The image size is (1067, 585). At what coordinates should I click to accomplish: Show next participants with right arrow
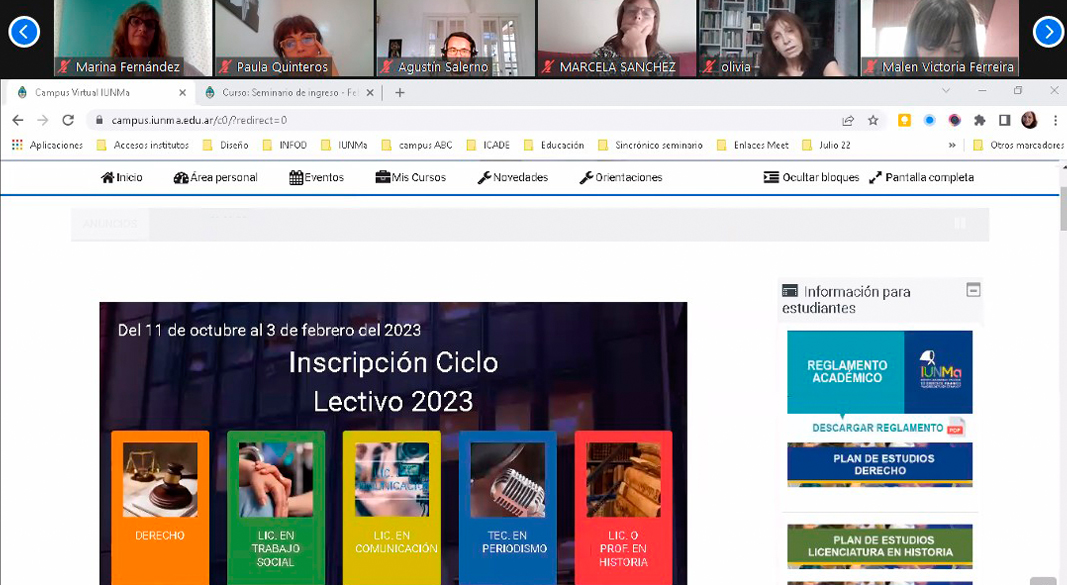point(1048,32)
